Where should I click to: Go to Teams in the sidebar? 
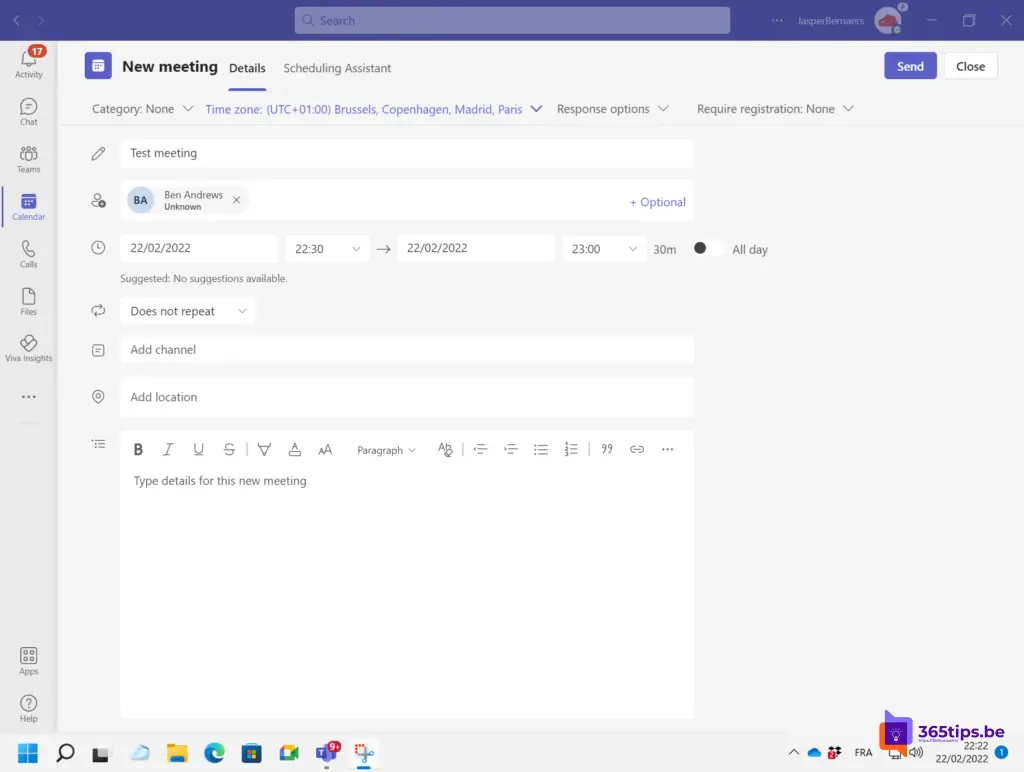coord(29,159)
